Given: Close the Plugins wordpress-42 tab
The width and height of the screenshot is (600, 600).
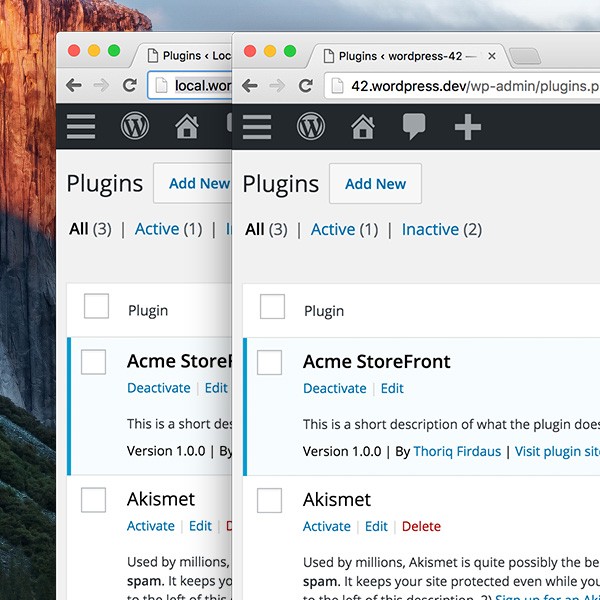Looking at the screenshot, I should (492, 56).
